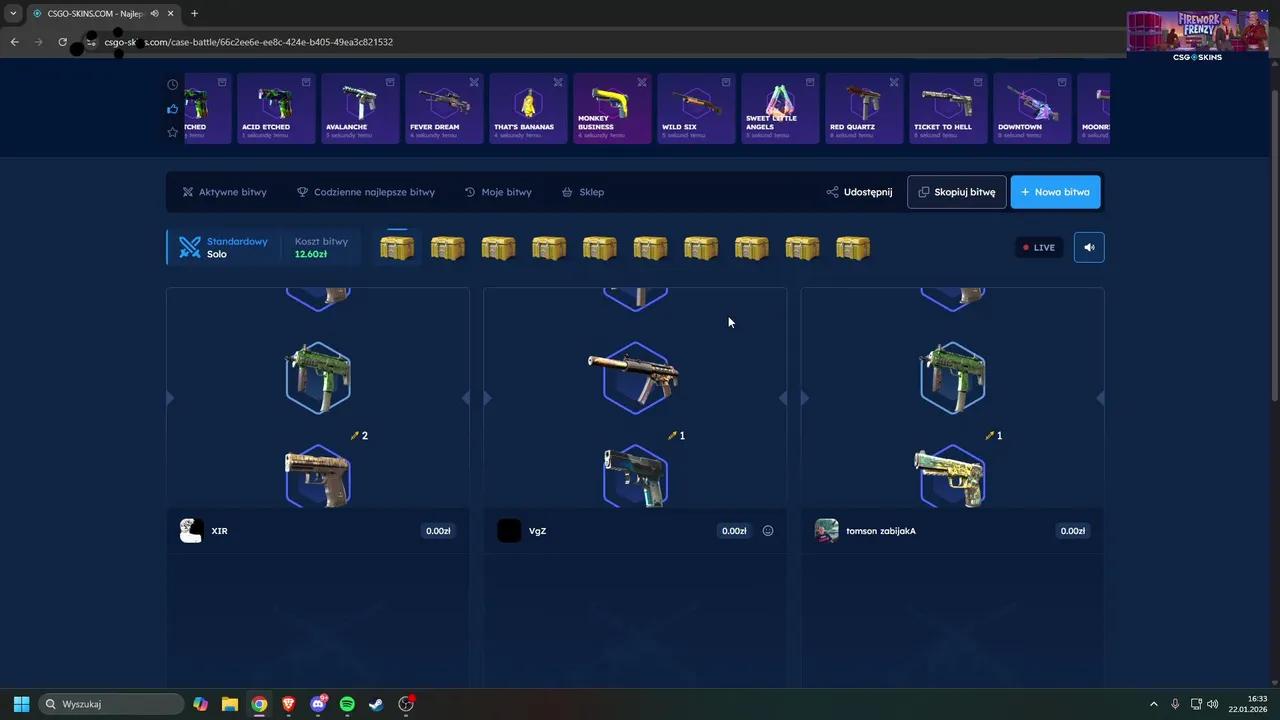Expand the hidden system tray icons chevron
Viewport: 1280px width, 720px height.
[1153, 704]
